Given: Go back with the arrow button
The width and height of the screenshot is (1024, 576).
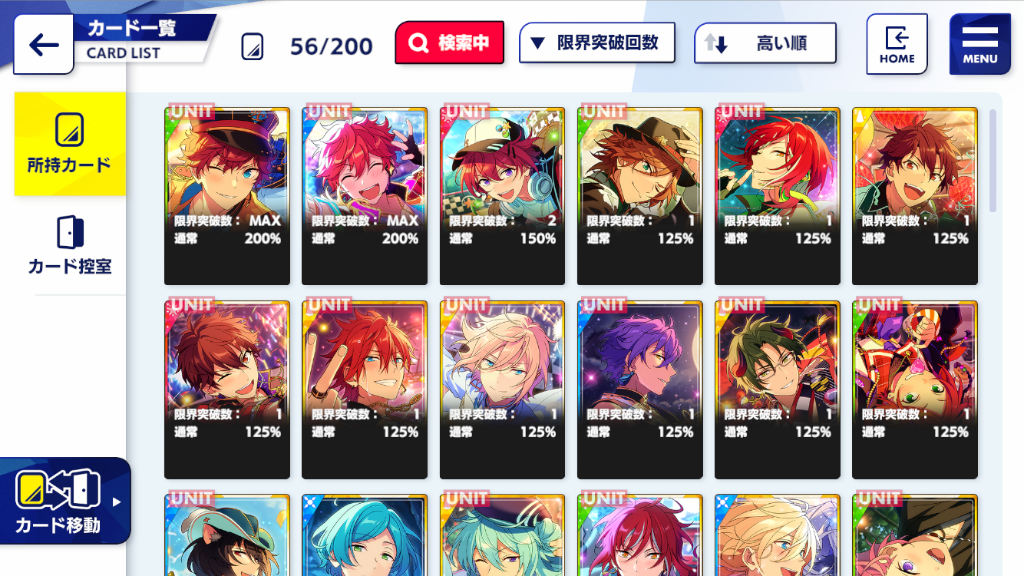Looking at the screenshot, I should tap(44, 44).
